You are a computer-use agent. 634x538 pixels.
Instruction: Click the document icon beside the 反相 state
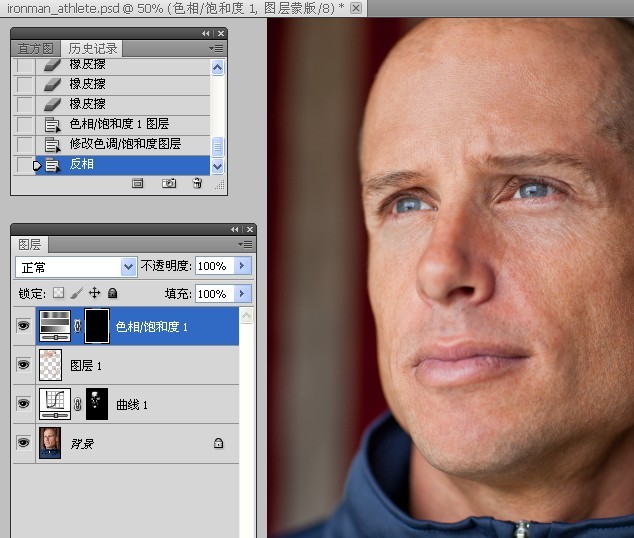pos(52,165)
